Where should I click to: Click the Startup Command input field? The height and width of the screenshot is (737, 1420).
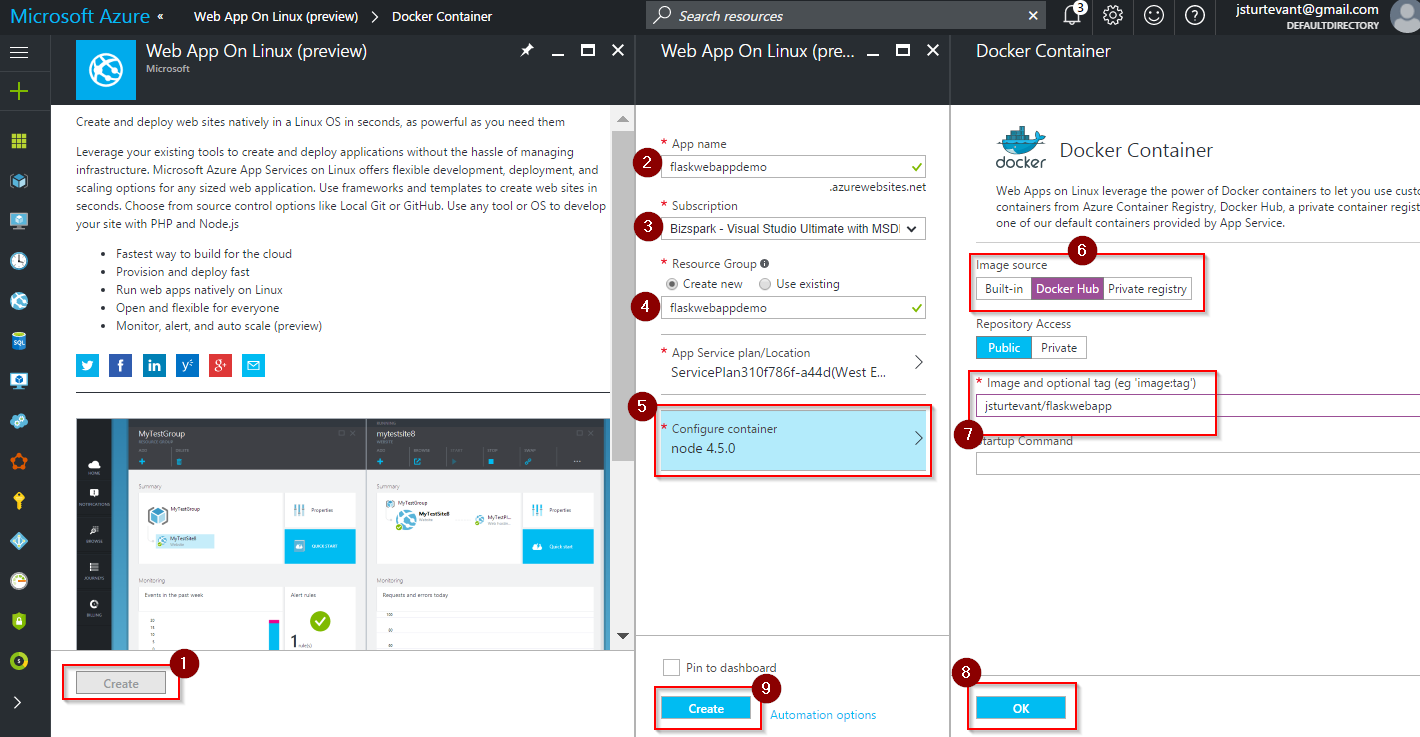coord(1198,464)
